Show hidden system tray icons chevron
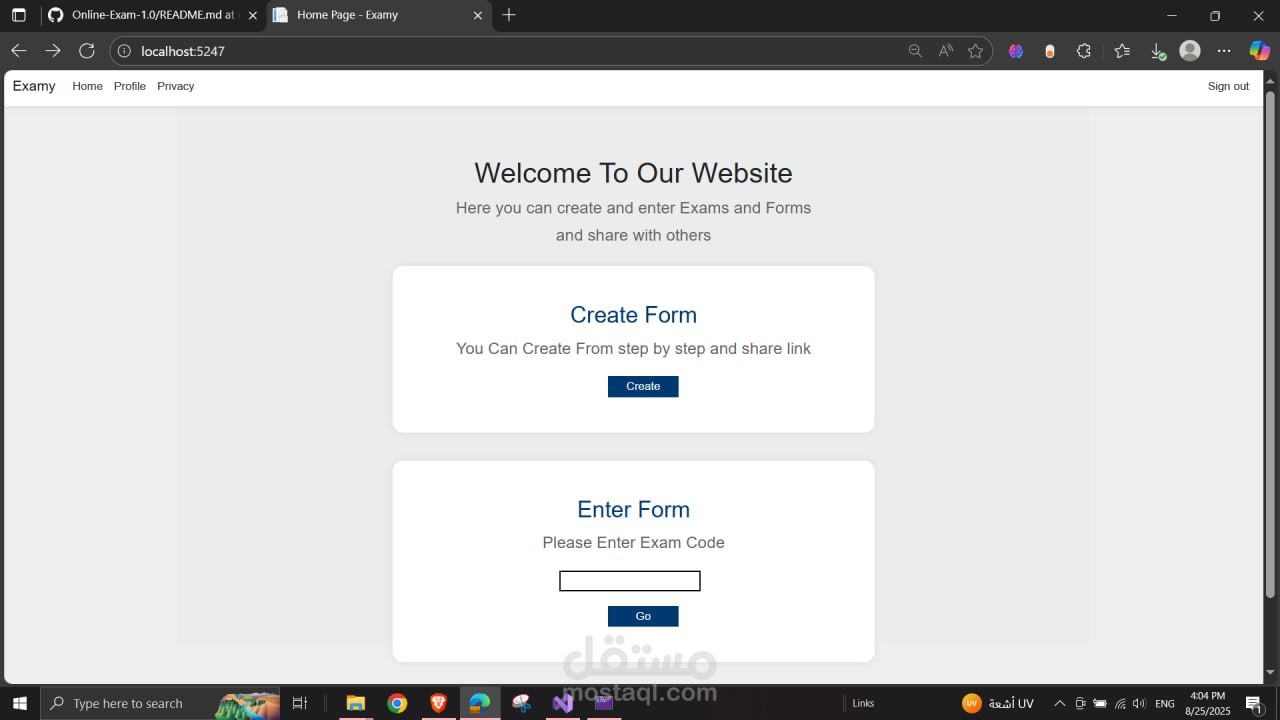The image size is (1280, 720). 1059,703
